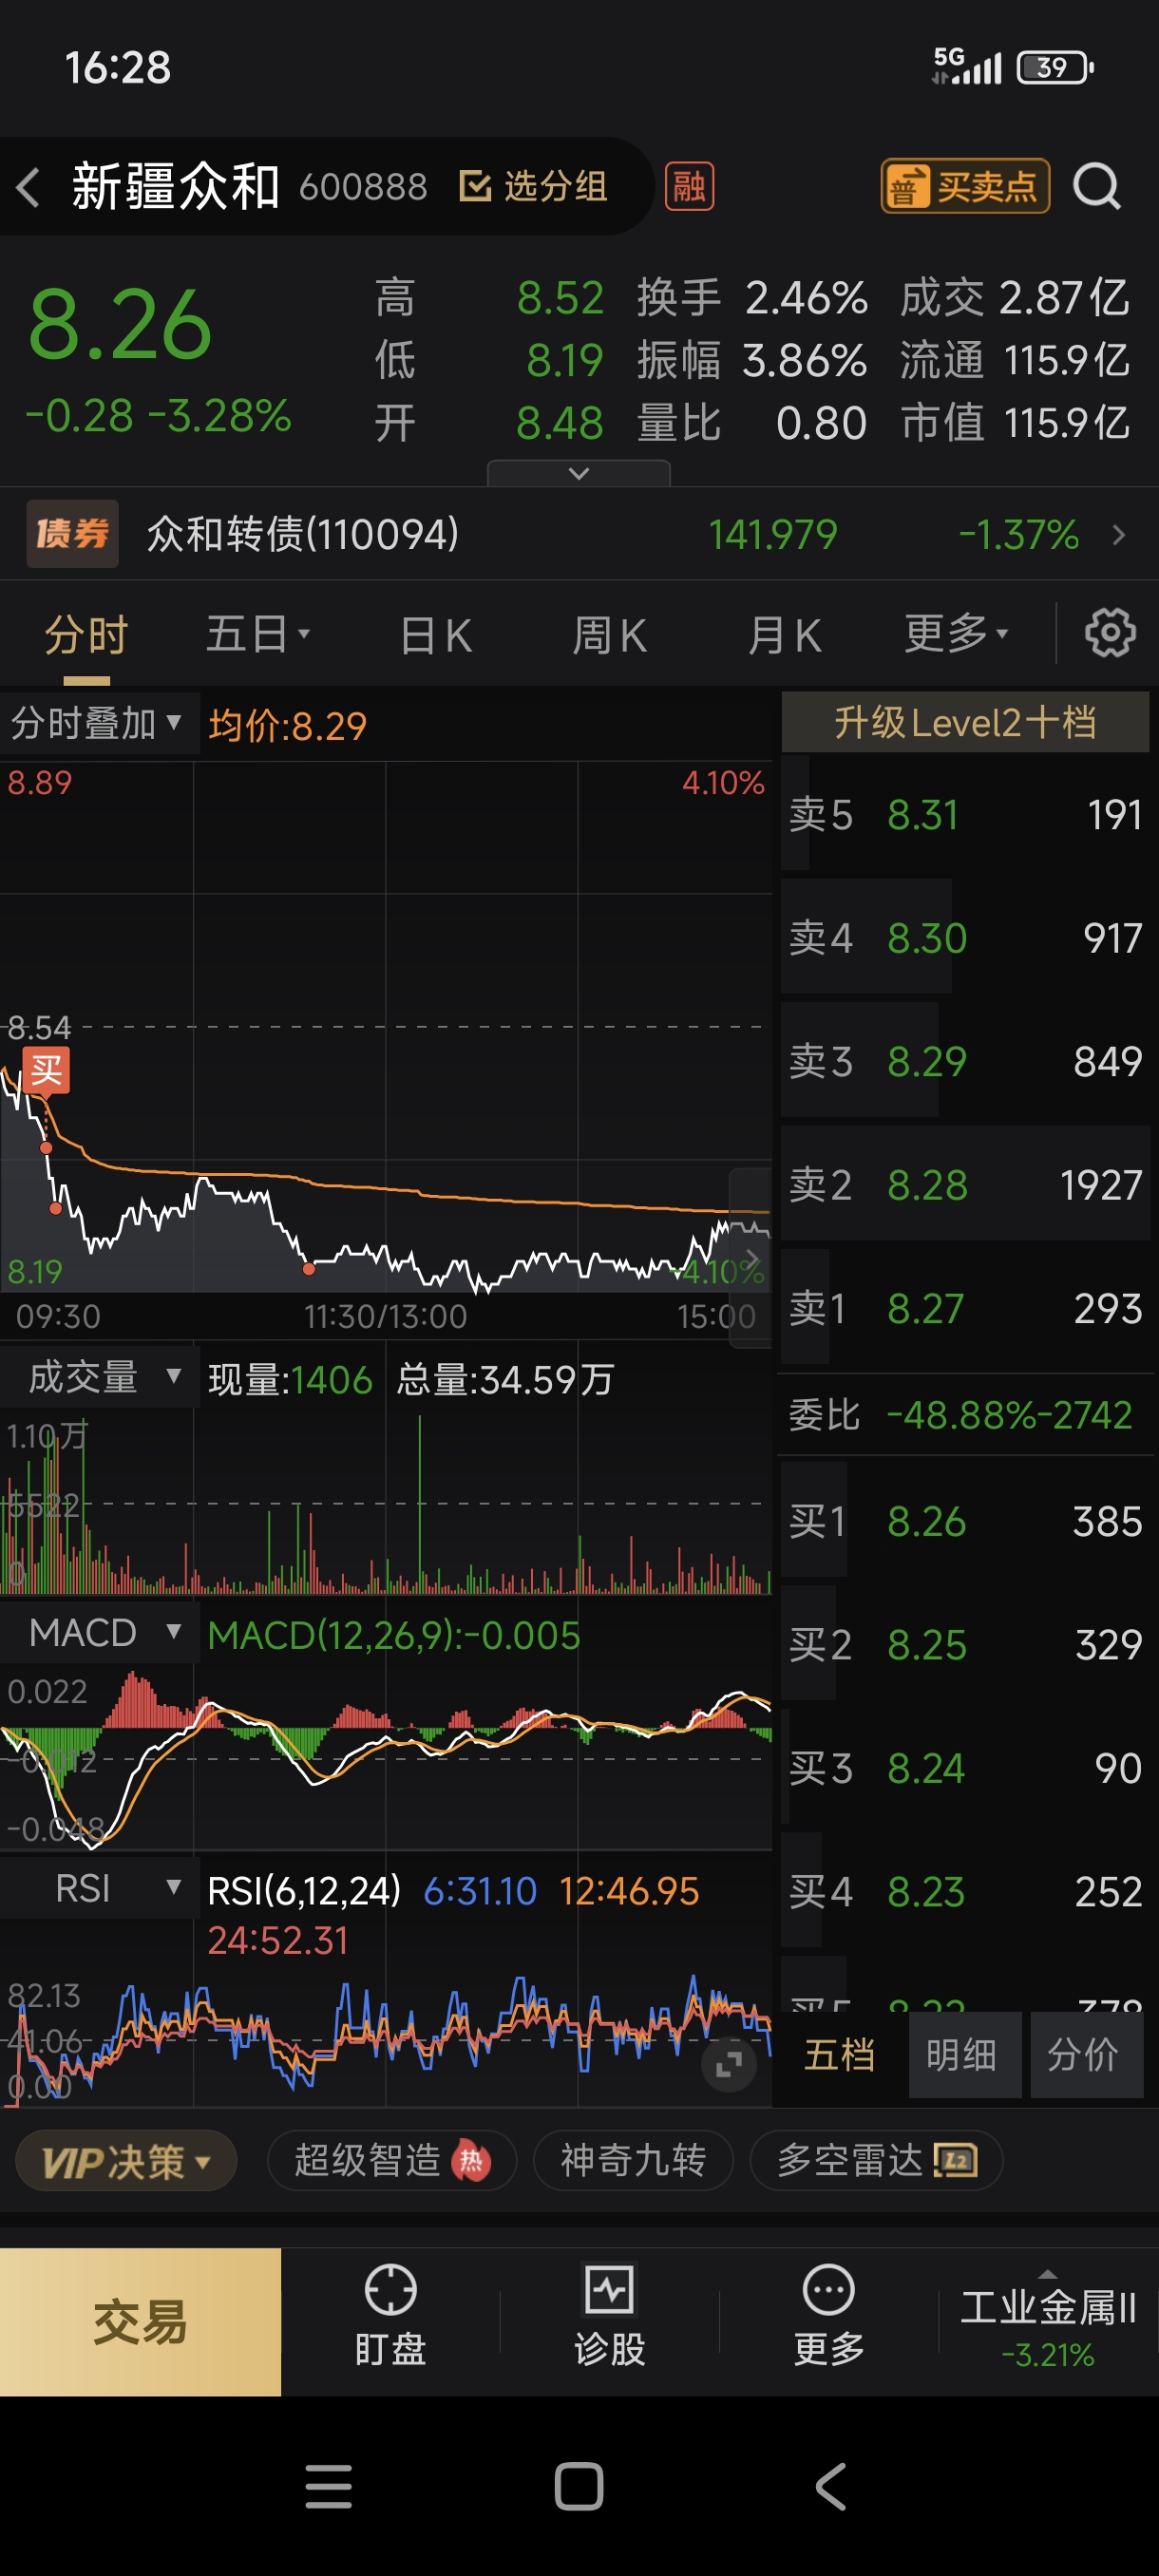
Task: Tap the small right arrow at the chart edge
Action: point(752,1258)
